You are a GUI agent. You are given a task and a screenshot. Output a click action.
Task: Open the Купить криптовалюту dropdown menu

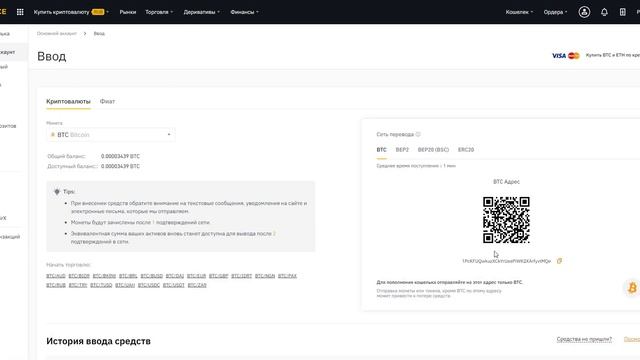click(71, 12)
